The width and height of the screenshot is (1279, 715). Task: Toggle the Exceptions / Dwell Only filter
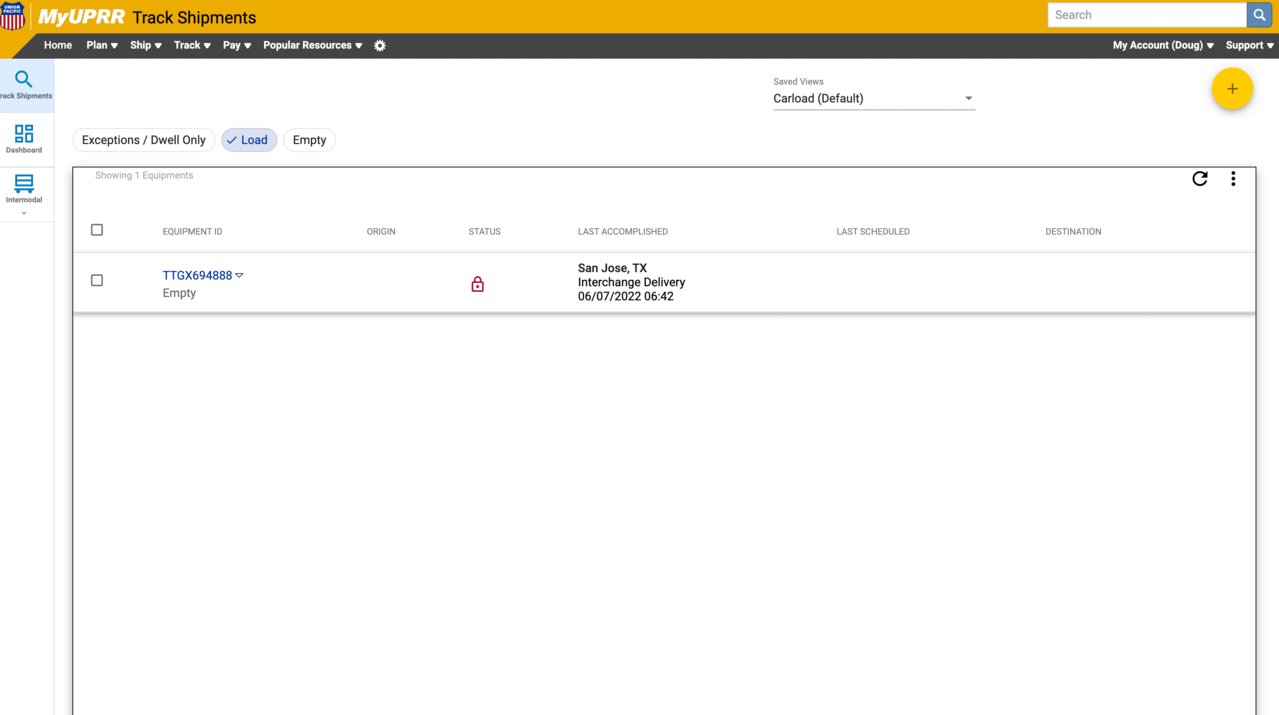point(144,140)
